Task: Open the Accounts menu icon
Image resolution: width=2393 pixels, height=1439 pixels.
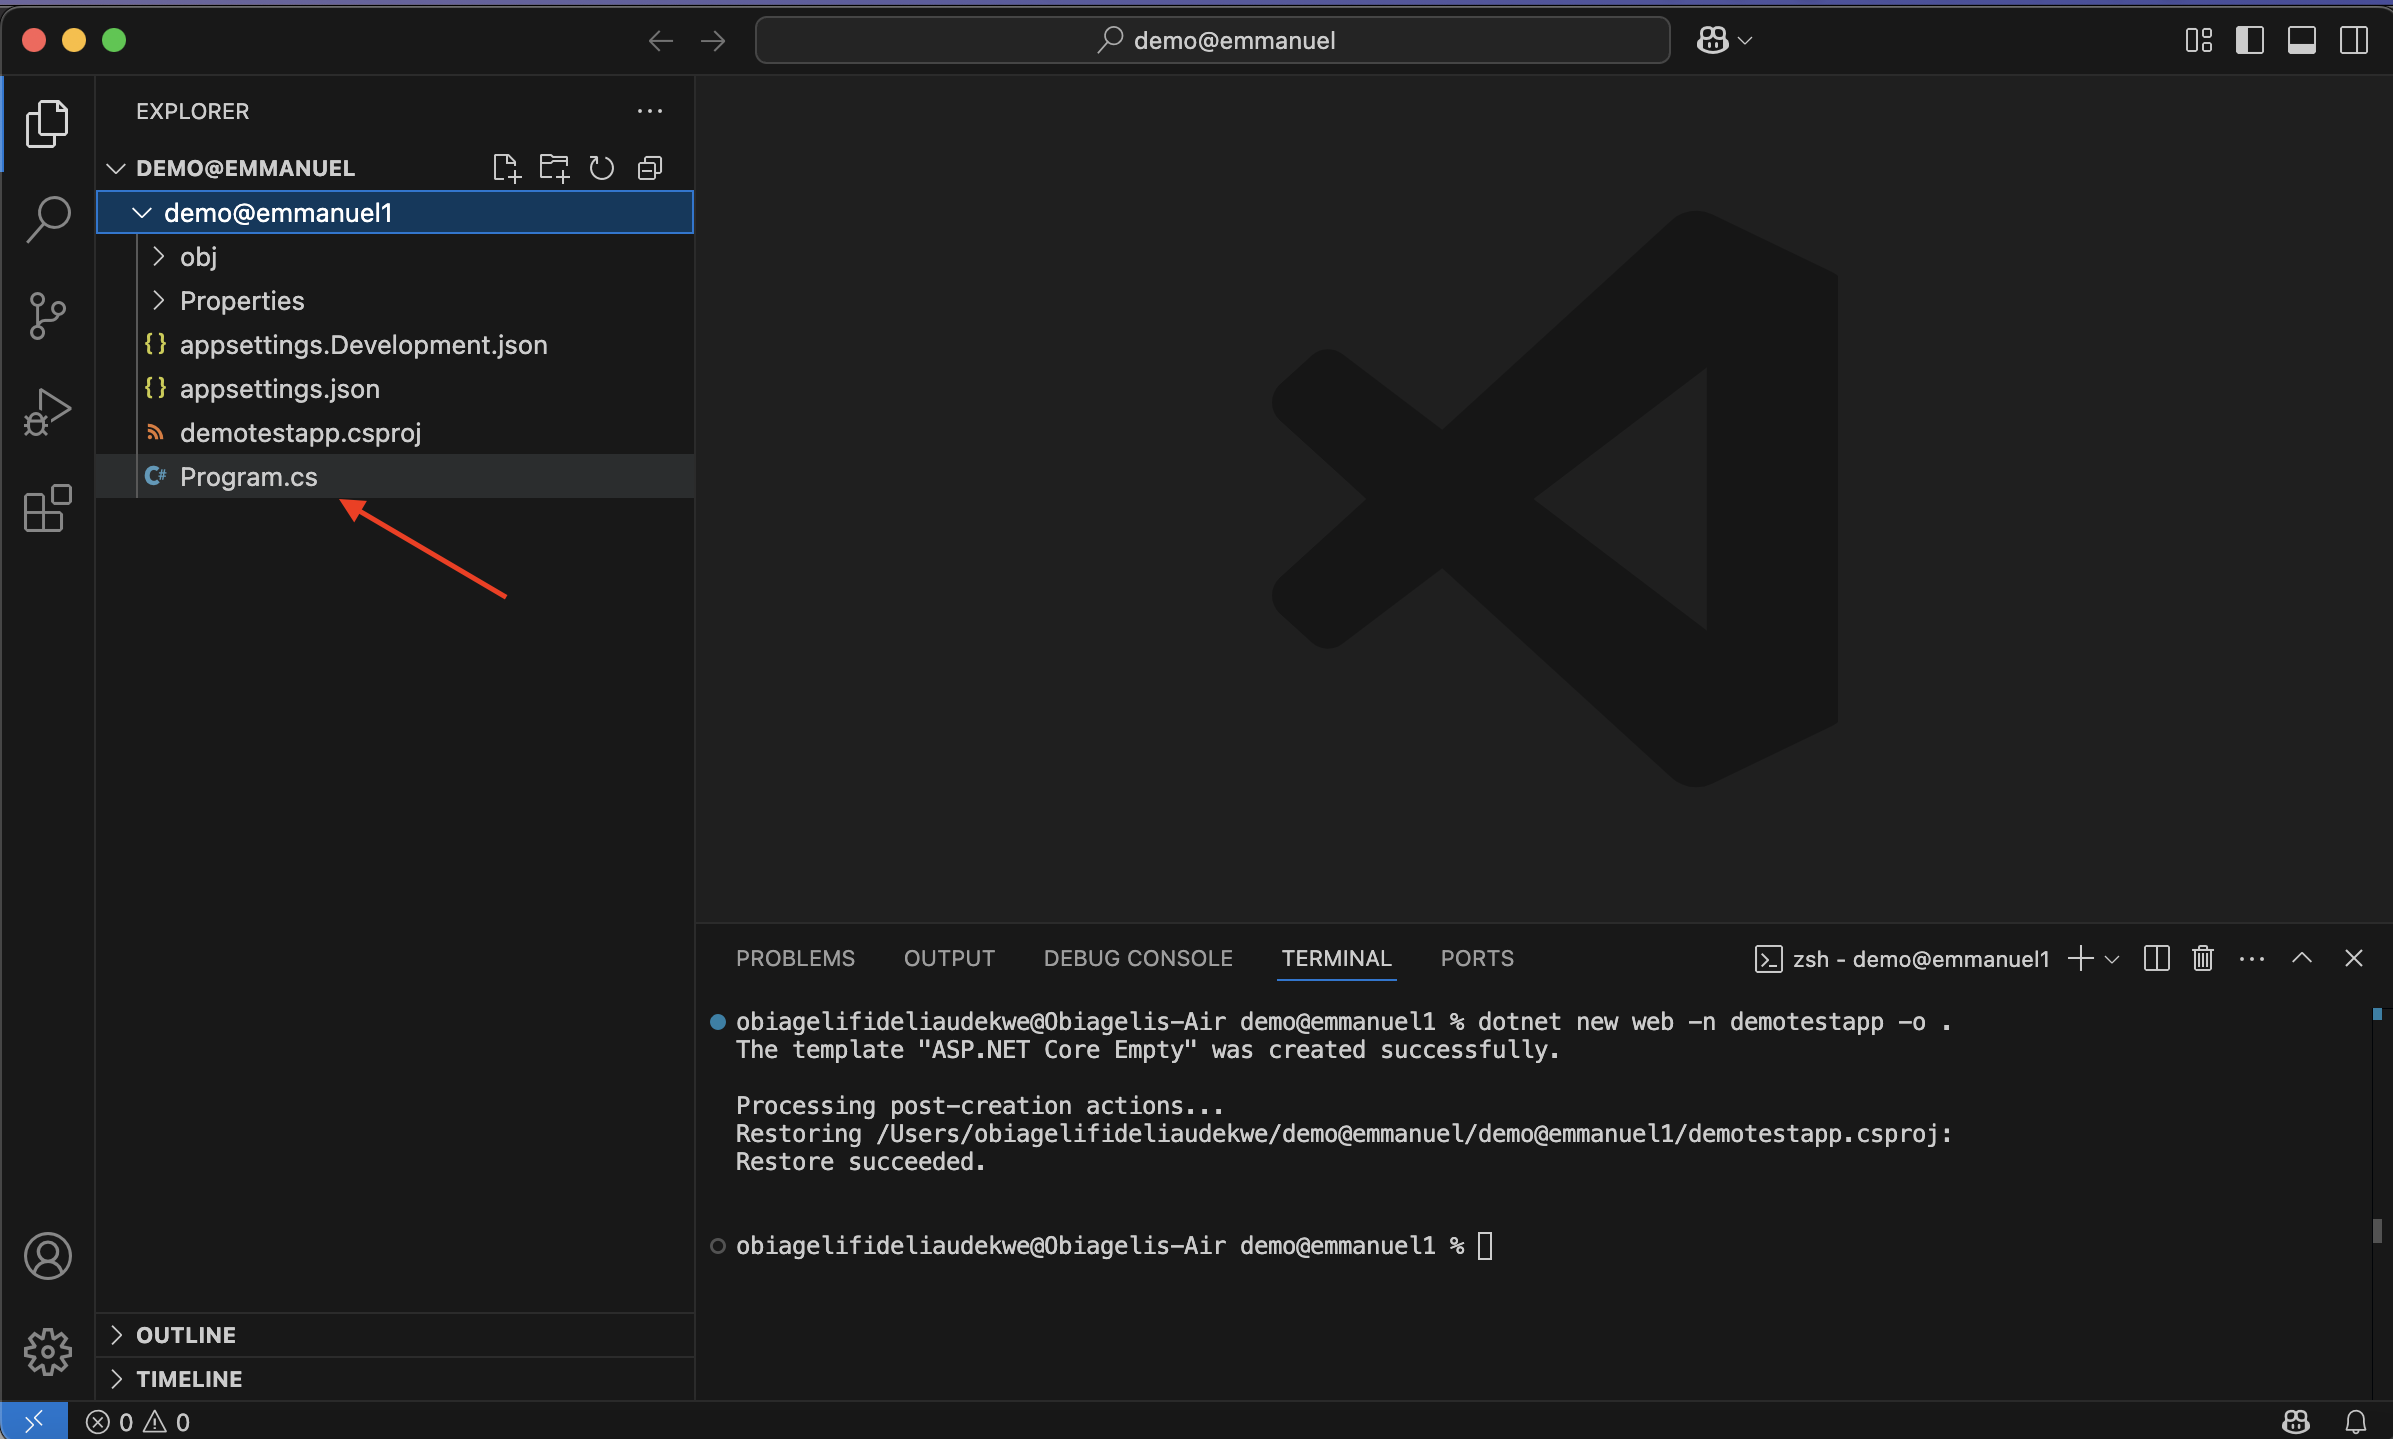Action: tap(47, 1256)
